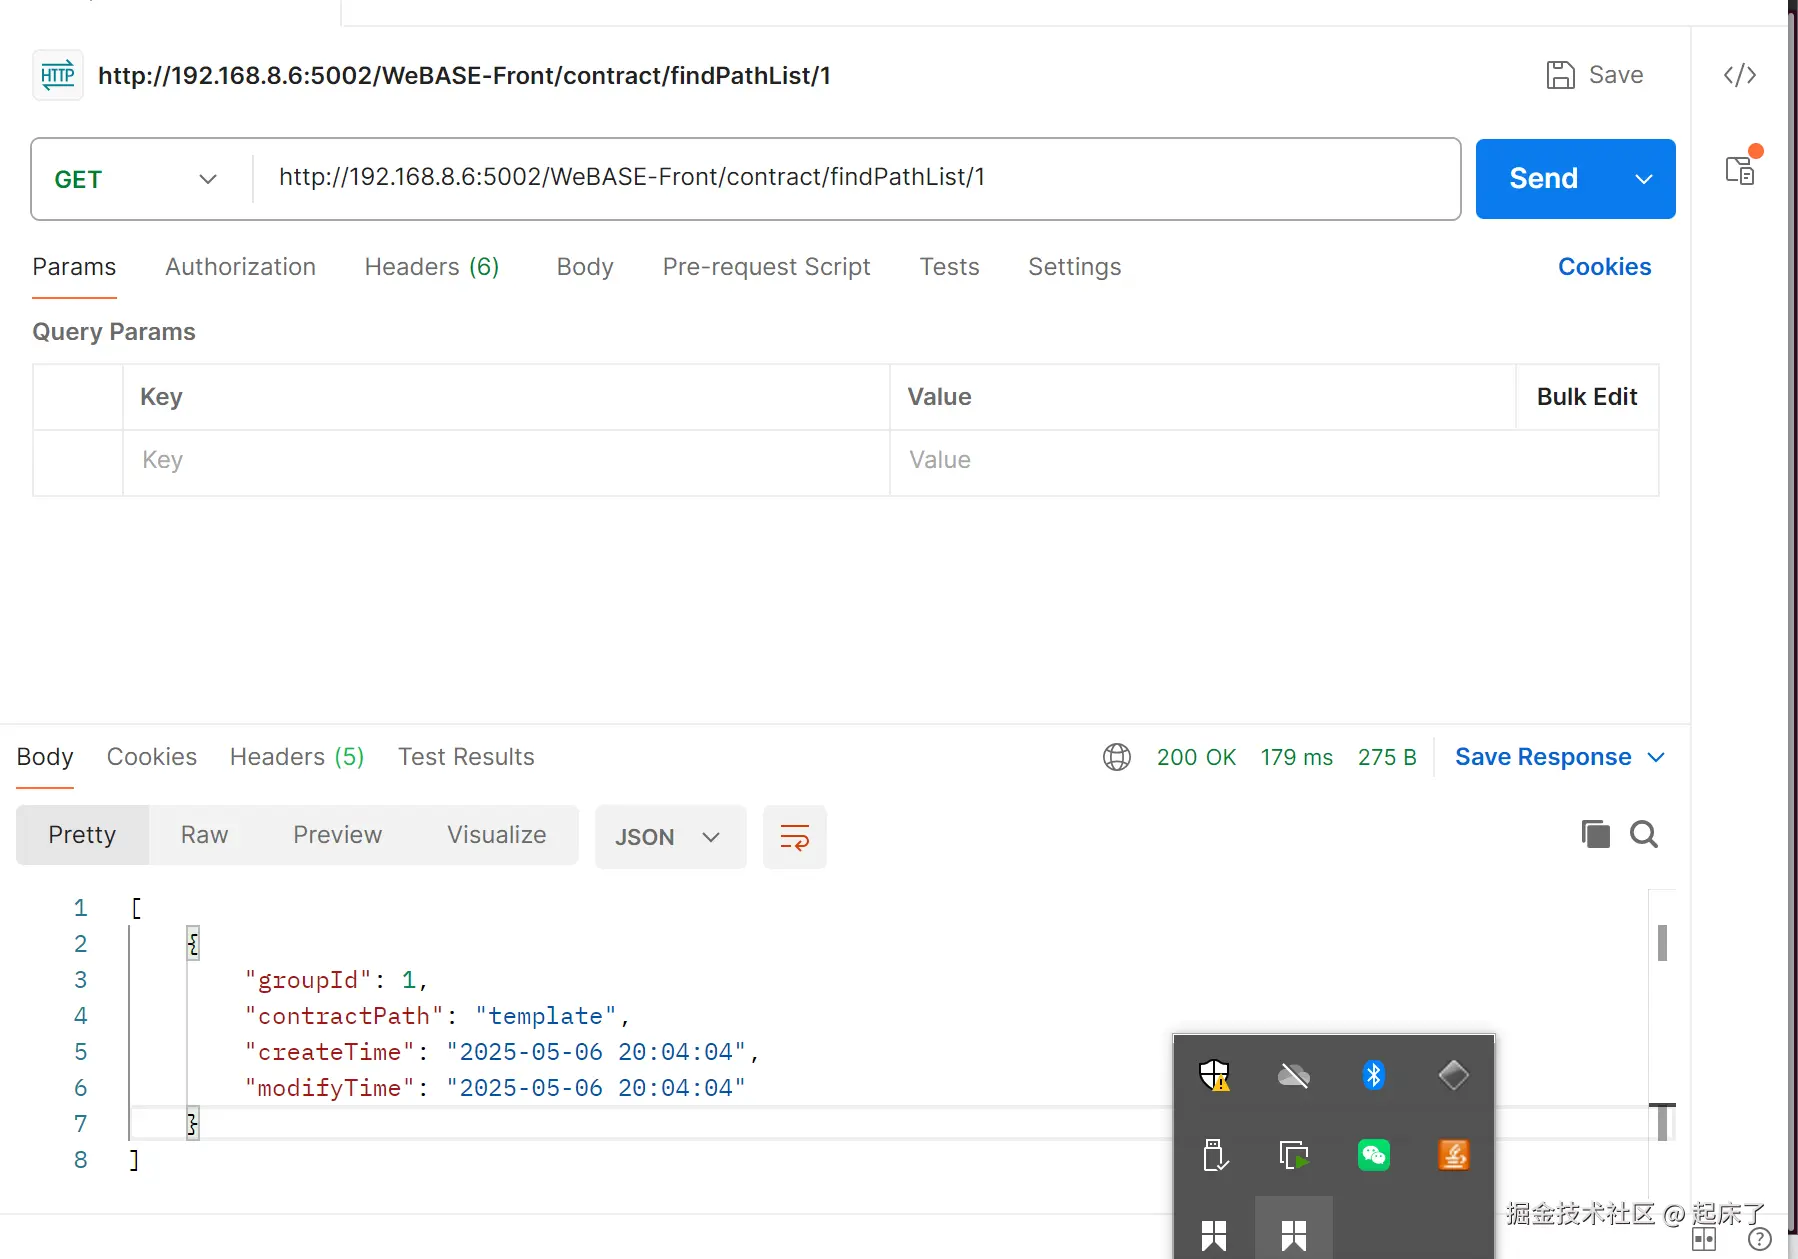The width and height of the screenshot is (1798, 1259).
Task: Click the 275 B response size
Action: click(1387, 757)
